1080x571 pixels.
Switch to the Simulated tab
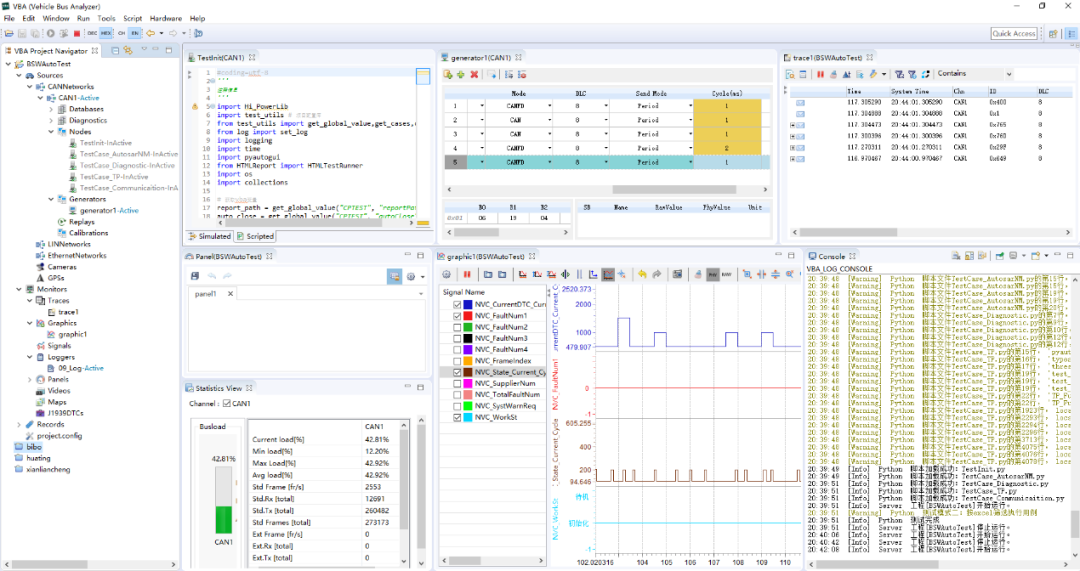[x=209, y=236]
